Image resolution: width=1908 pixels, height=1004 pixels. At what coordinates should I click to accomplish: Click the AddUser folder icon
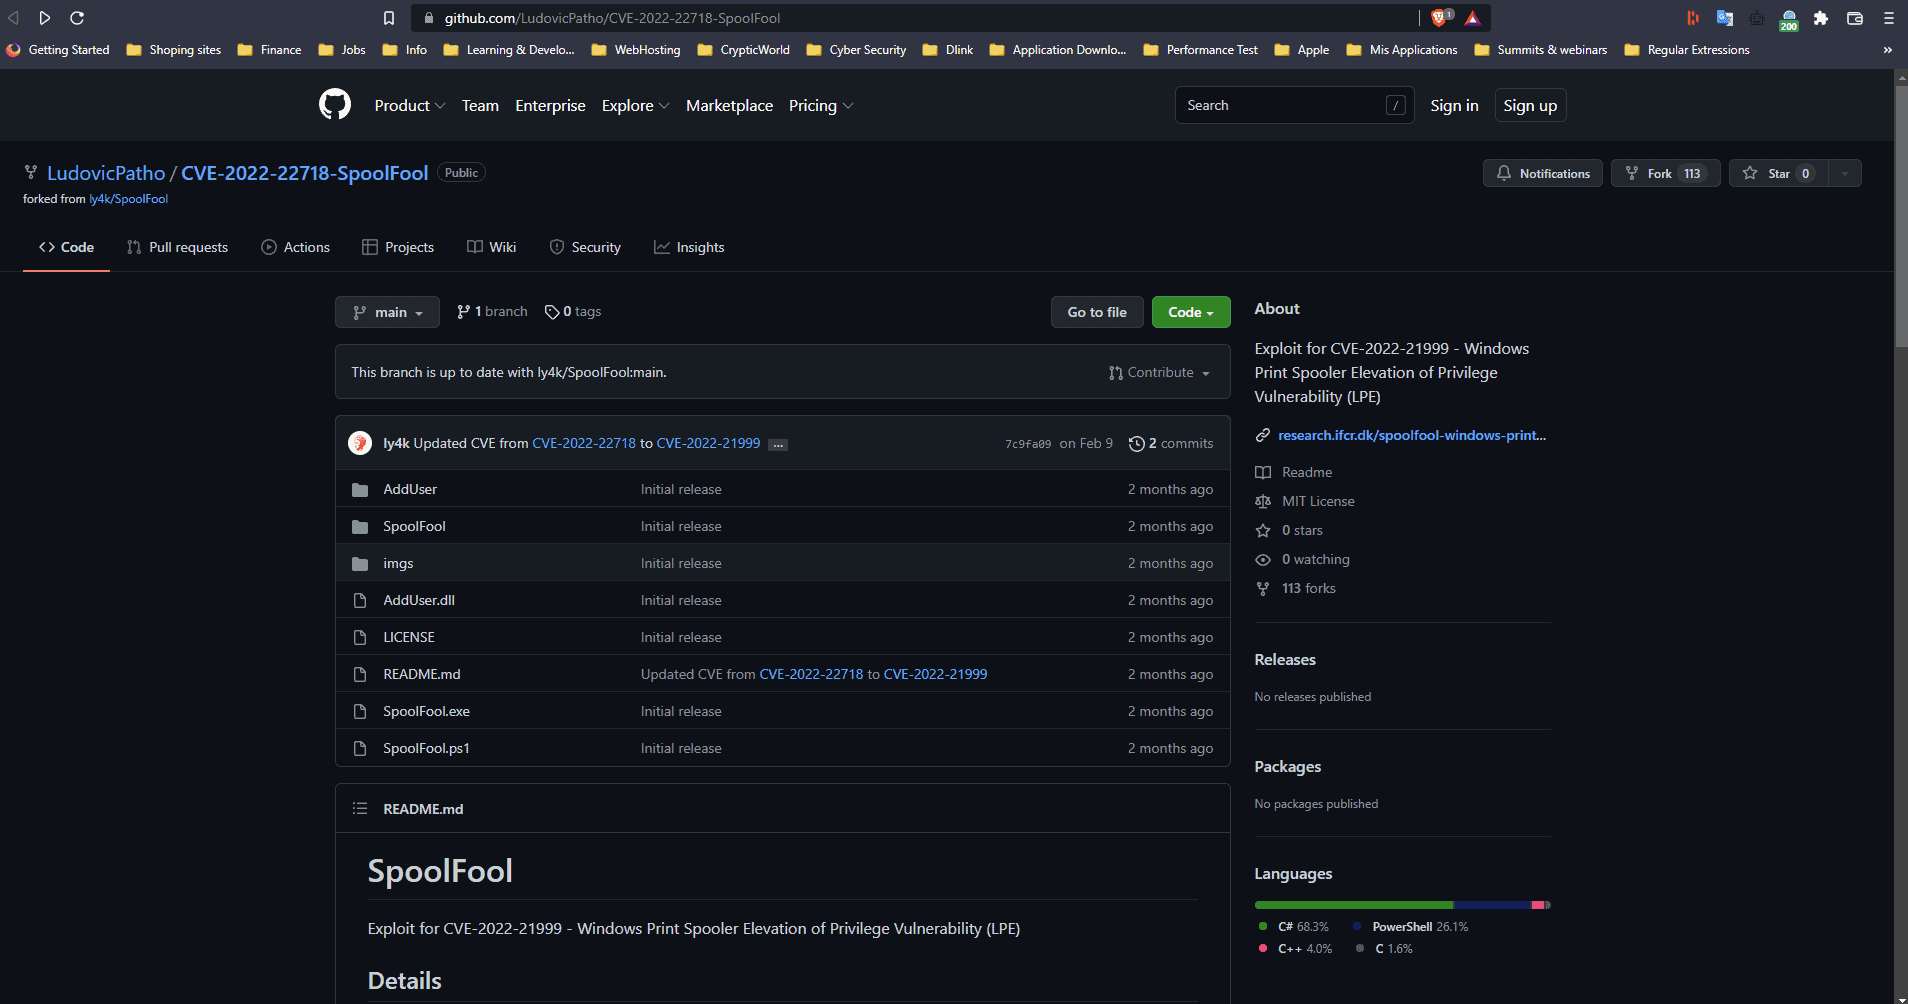[x=360, y=490]
